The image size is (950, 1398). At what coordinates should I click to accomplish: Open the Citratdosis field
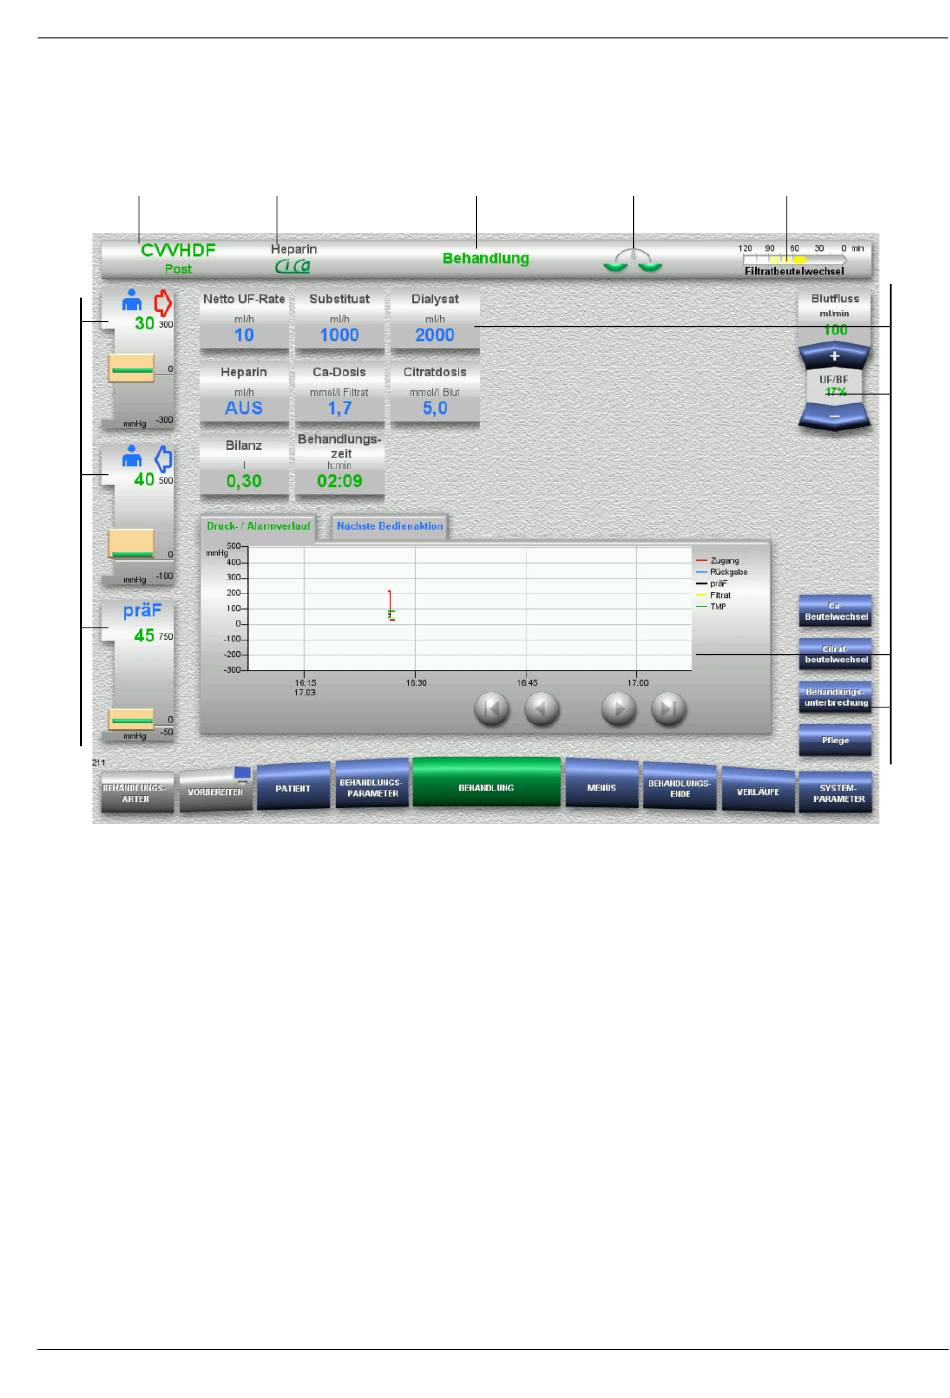435,394
